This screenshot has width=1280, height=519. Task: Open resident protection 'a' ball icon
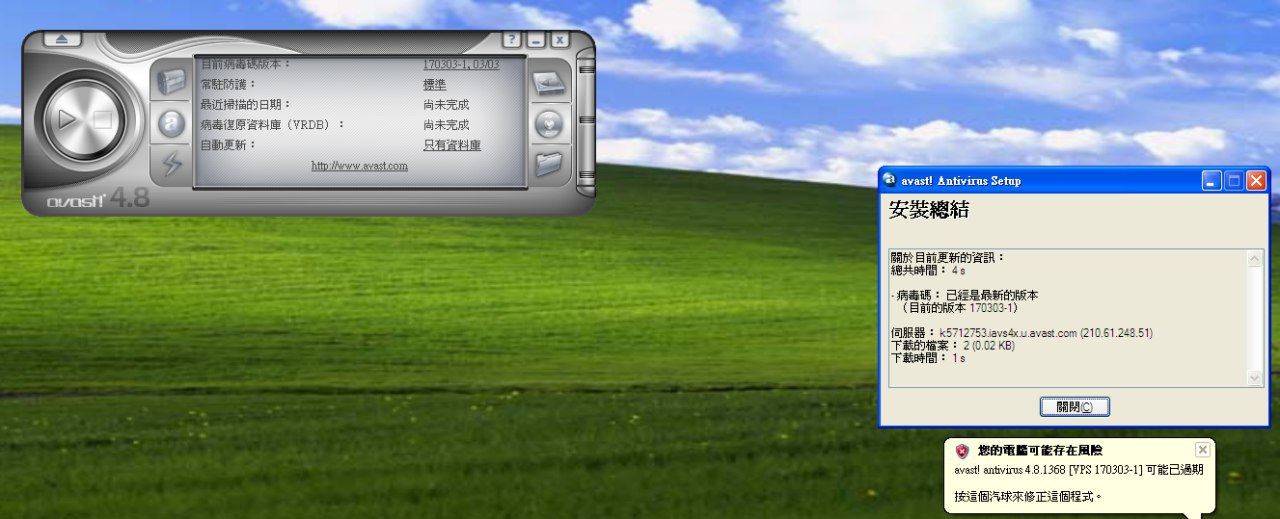click(171, 123)
